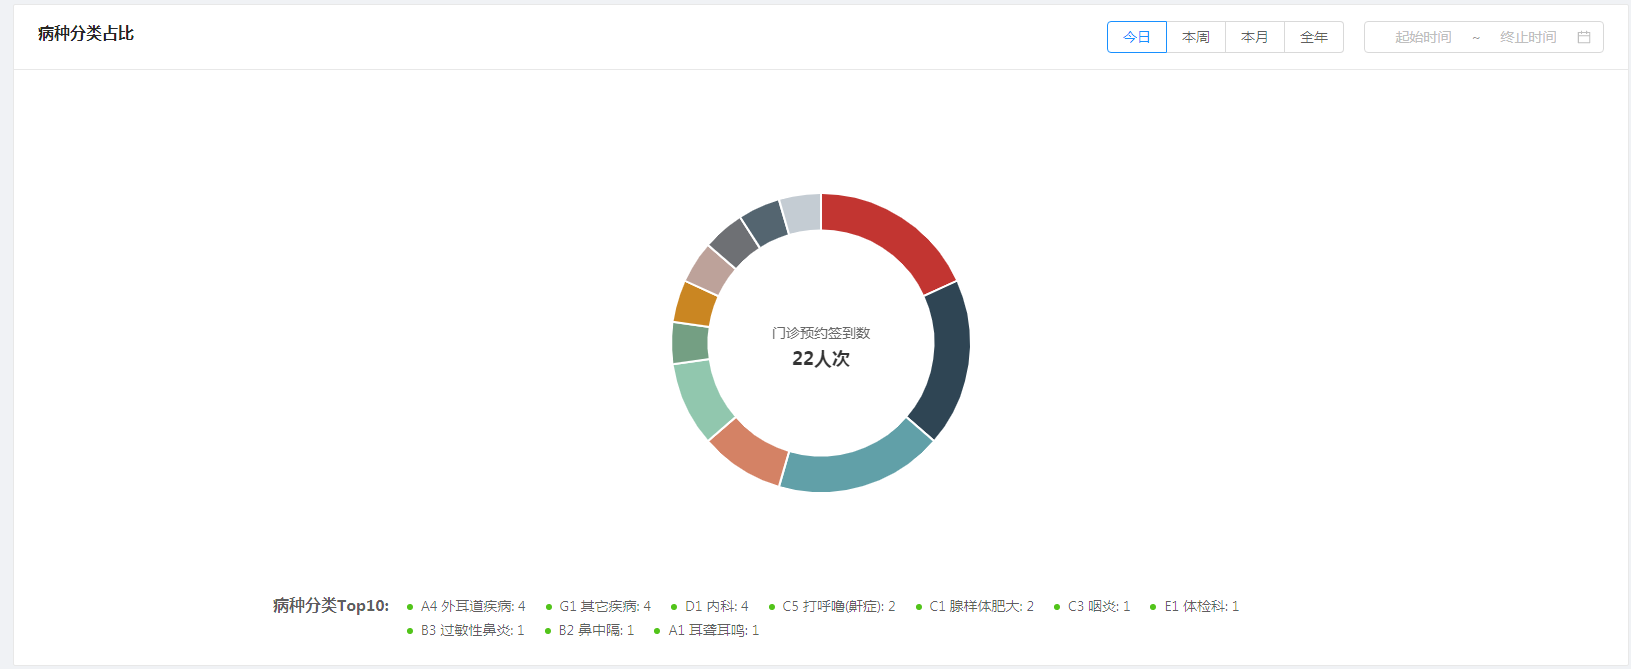
Task: Click the 病种分类占比 panel title
Action: 86,34
